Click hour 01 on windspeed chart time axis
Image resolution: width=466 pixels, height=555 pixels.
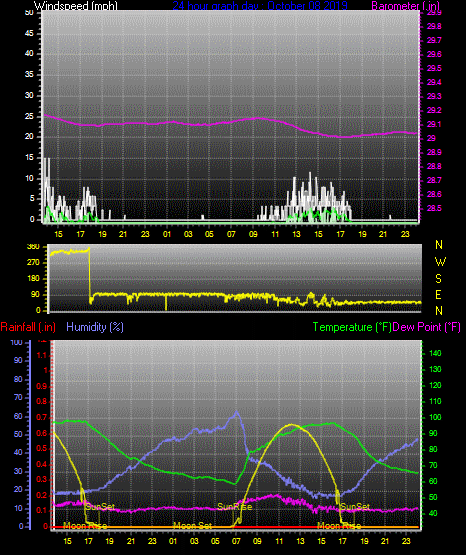pyautogui.click(x=167, y=234)
